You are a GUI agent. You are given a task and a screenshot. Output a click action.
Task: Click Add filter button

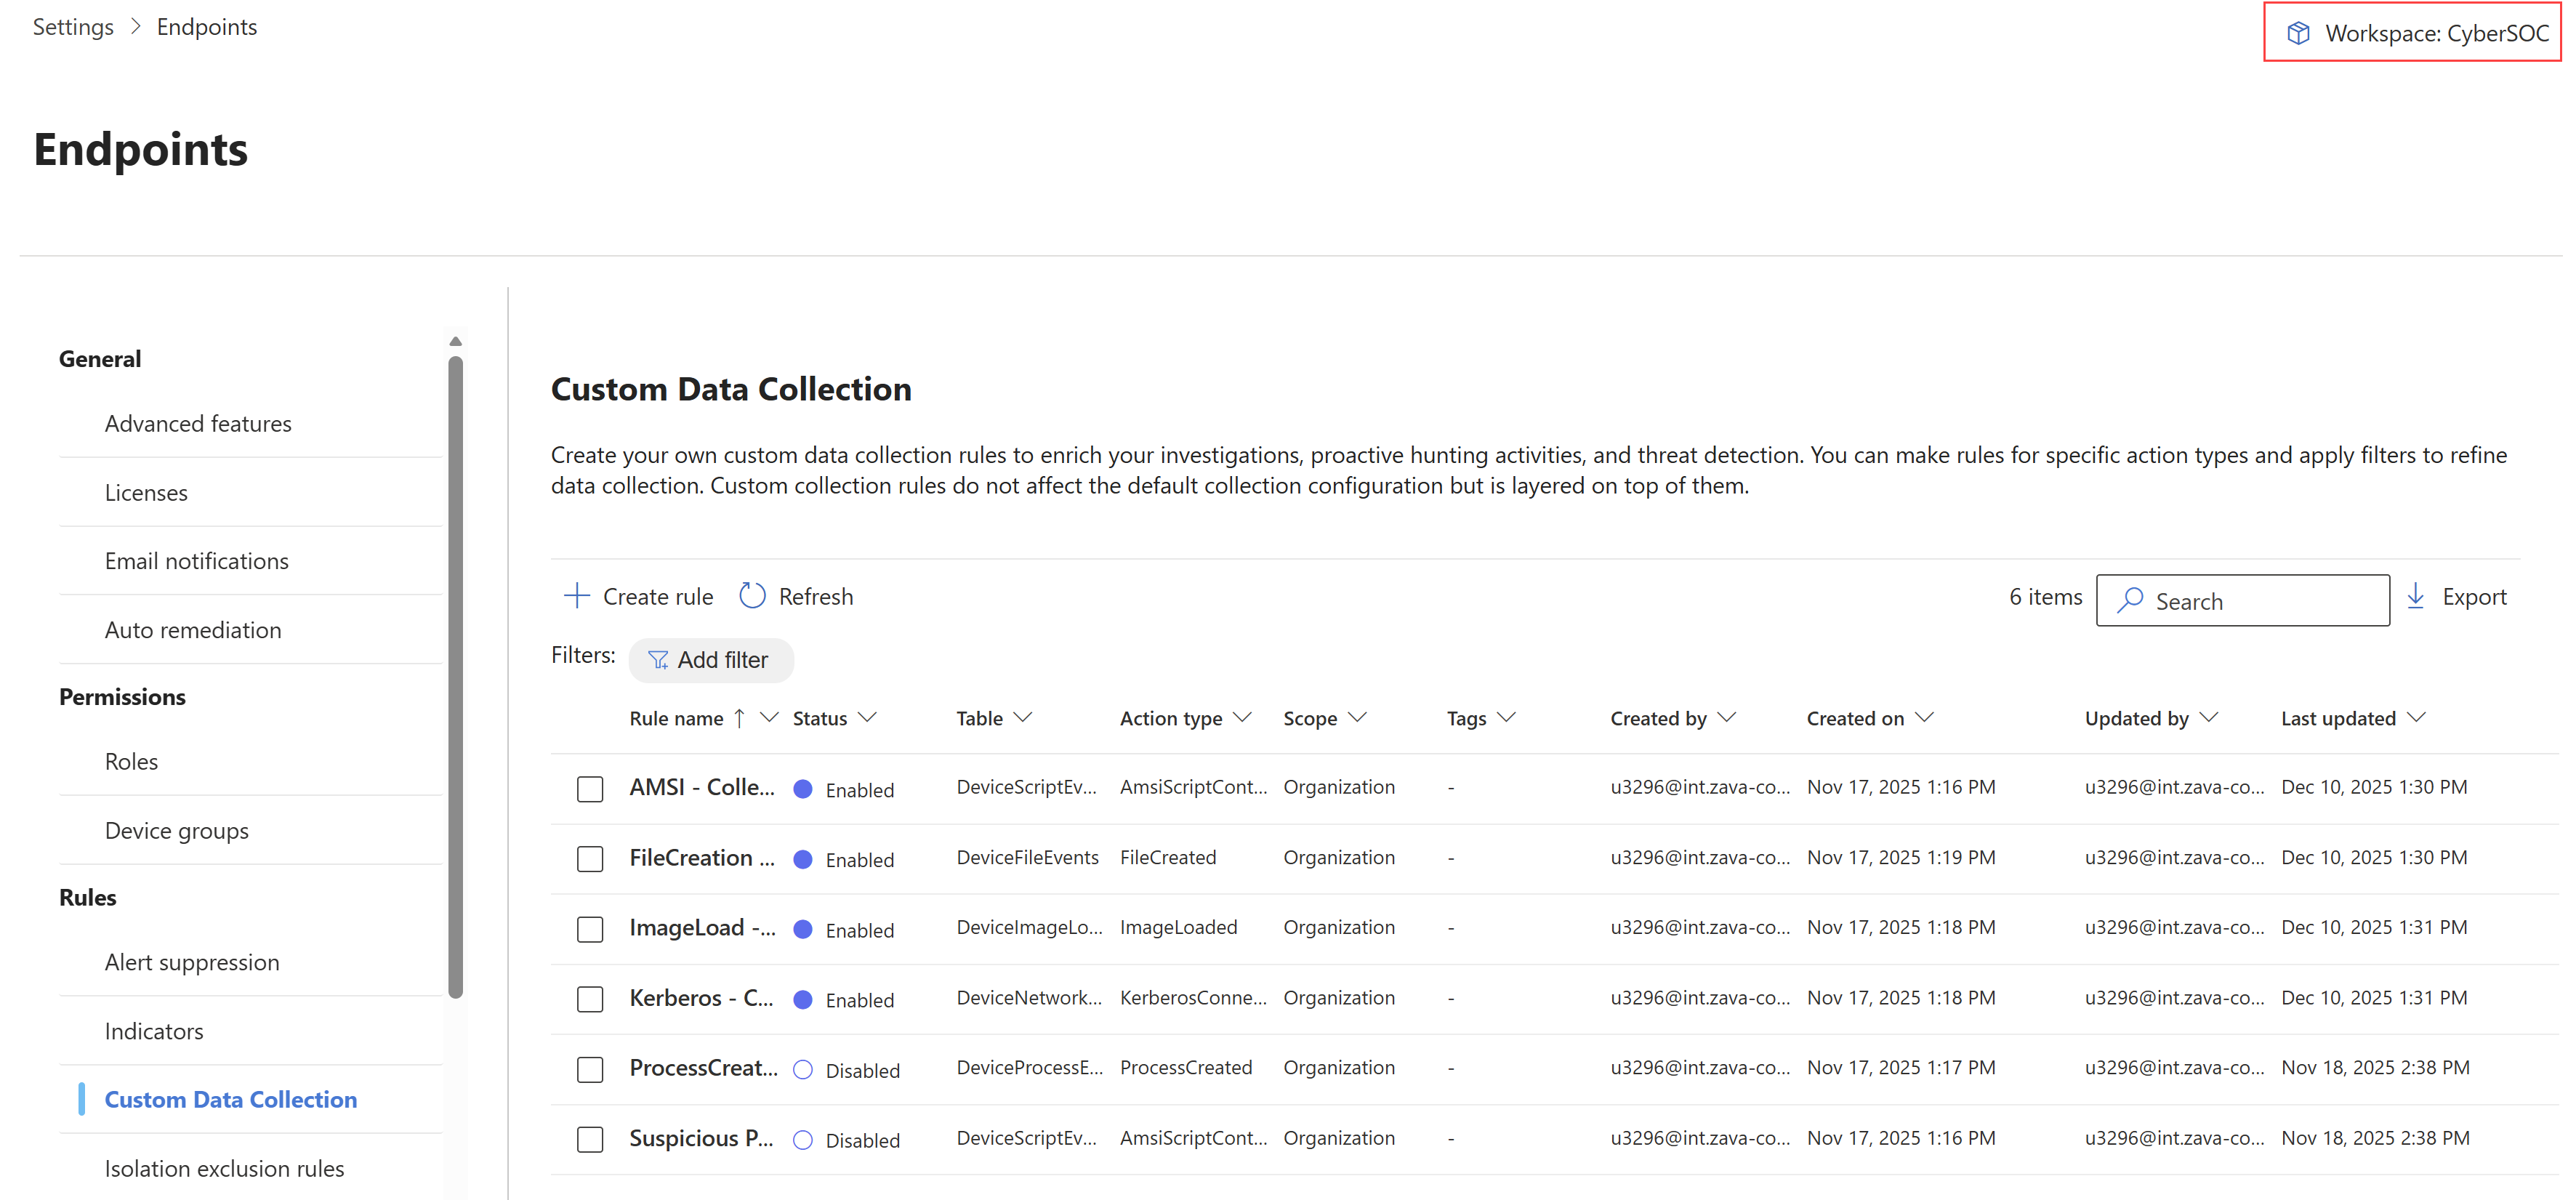711,660
